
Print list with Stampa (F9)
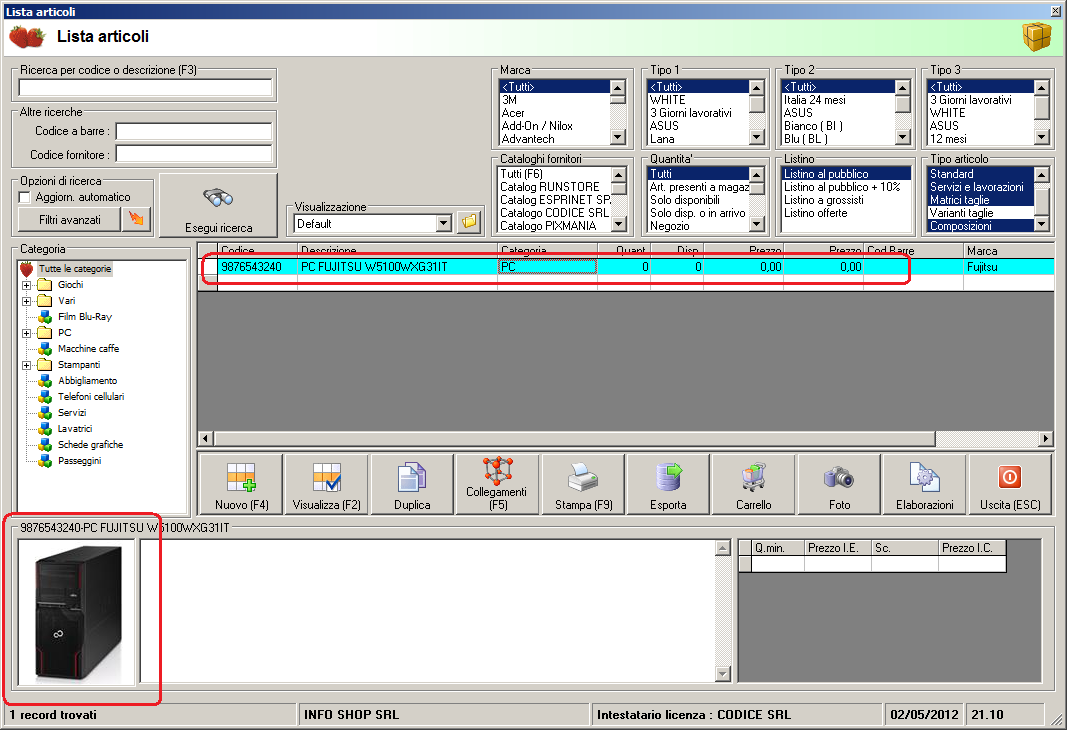point(583,484)
